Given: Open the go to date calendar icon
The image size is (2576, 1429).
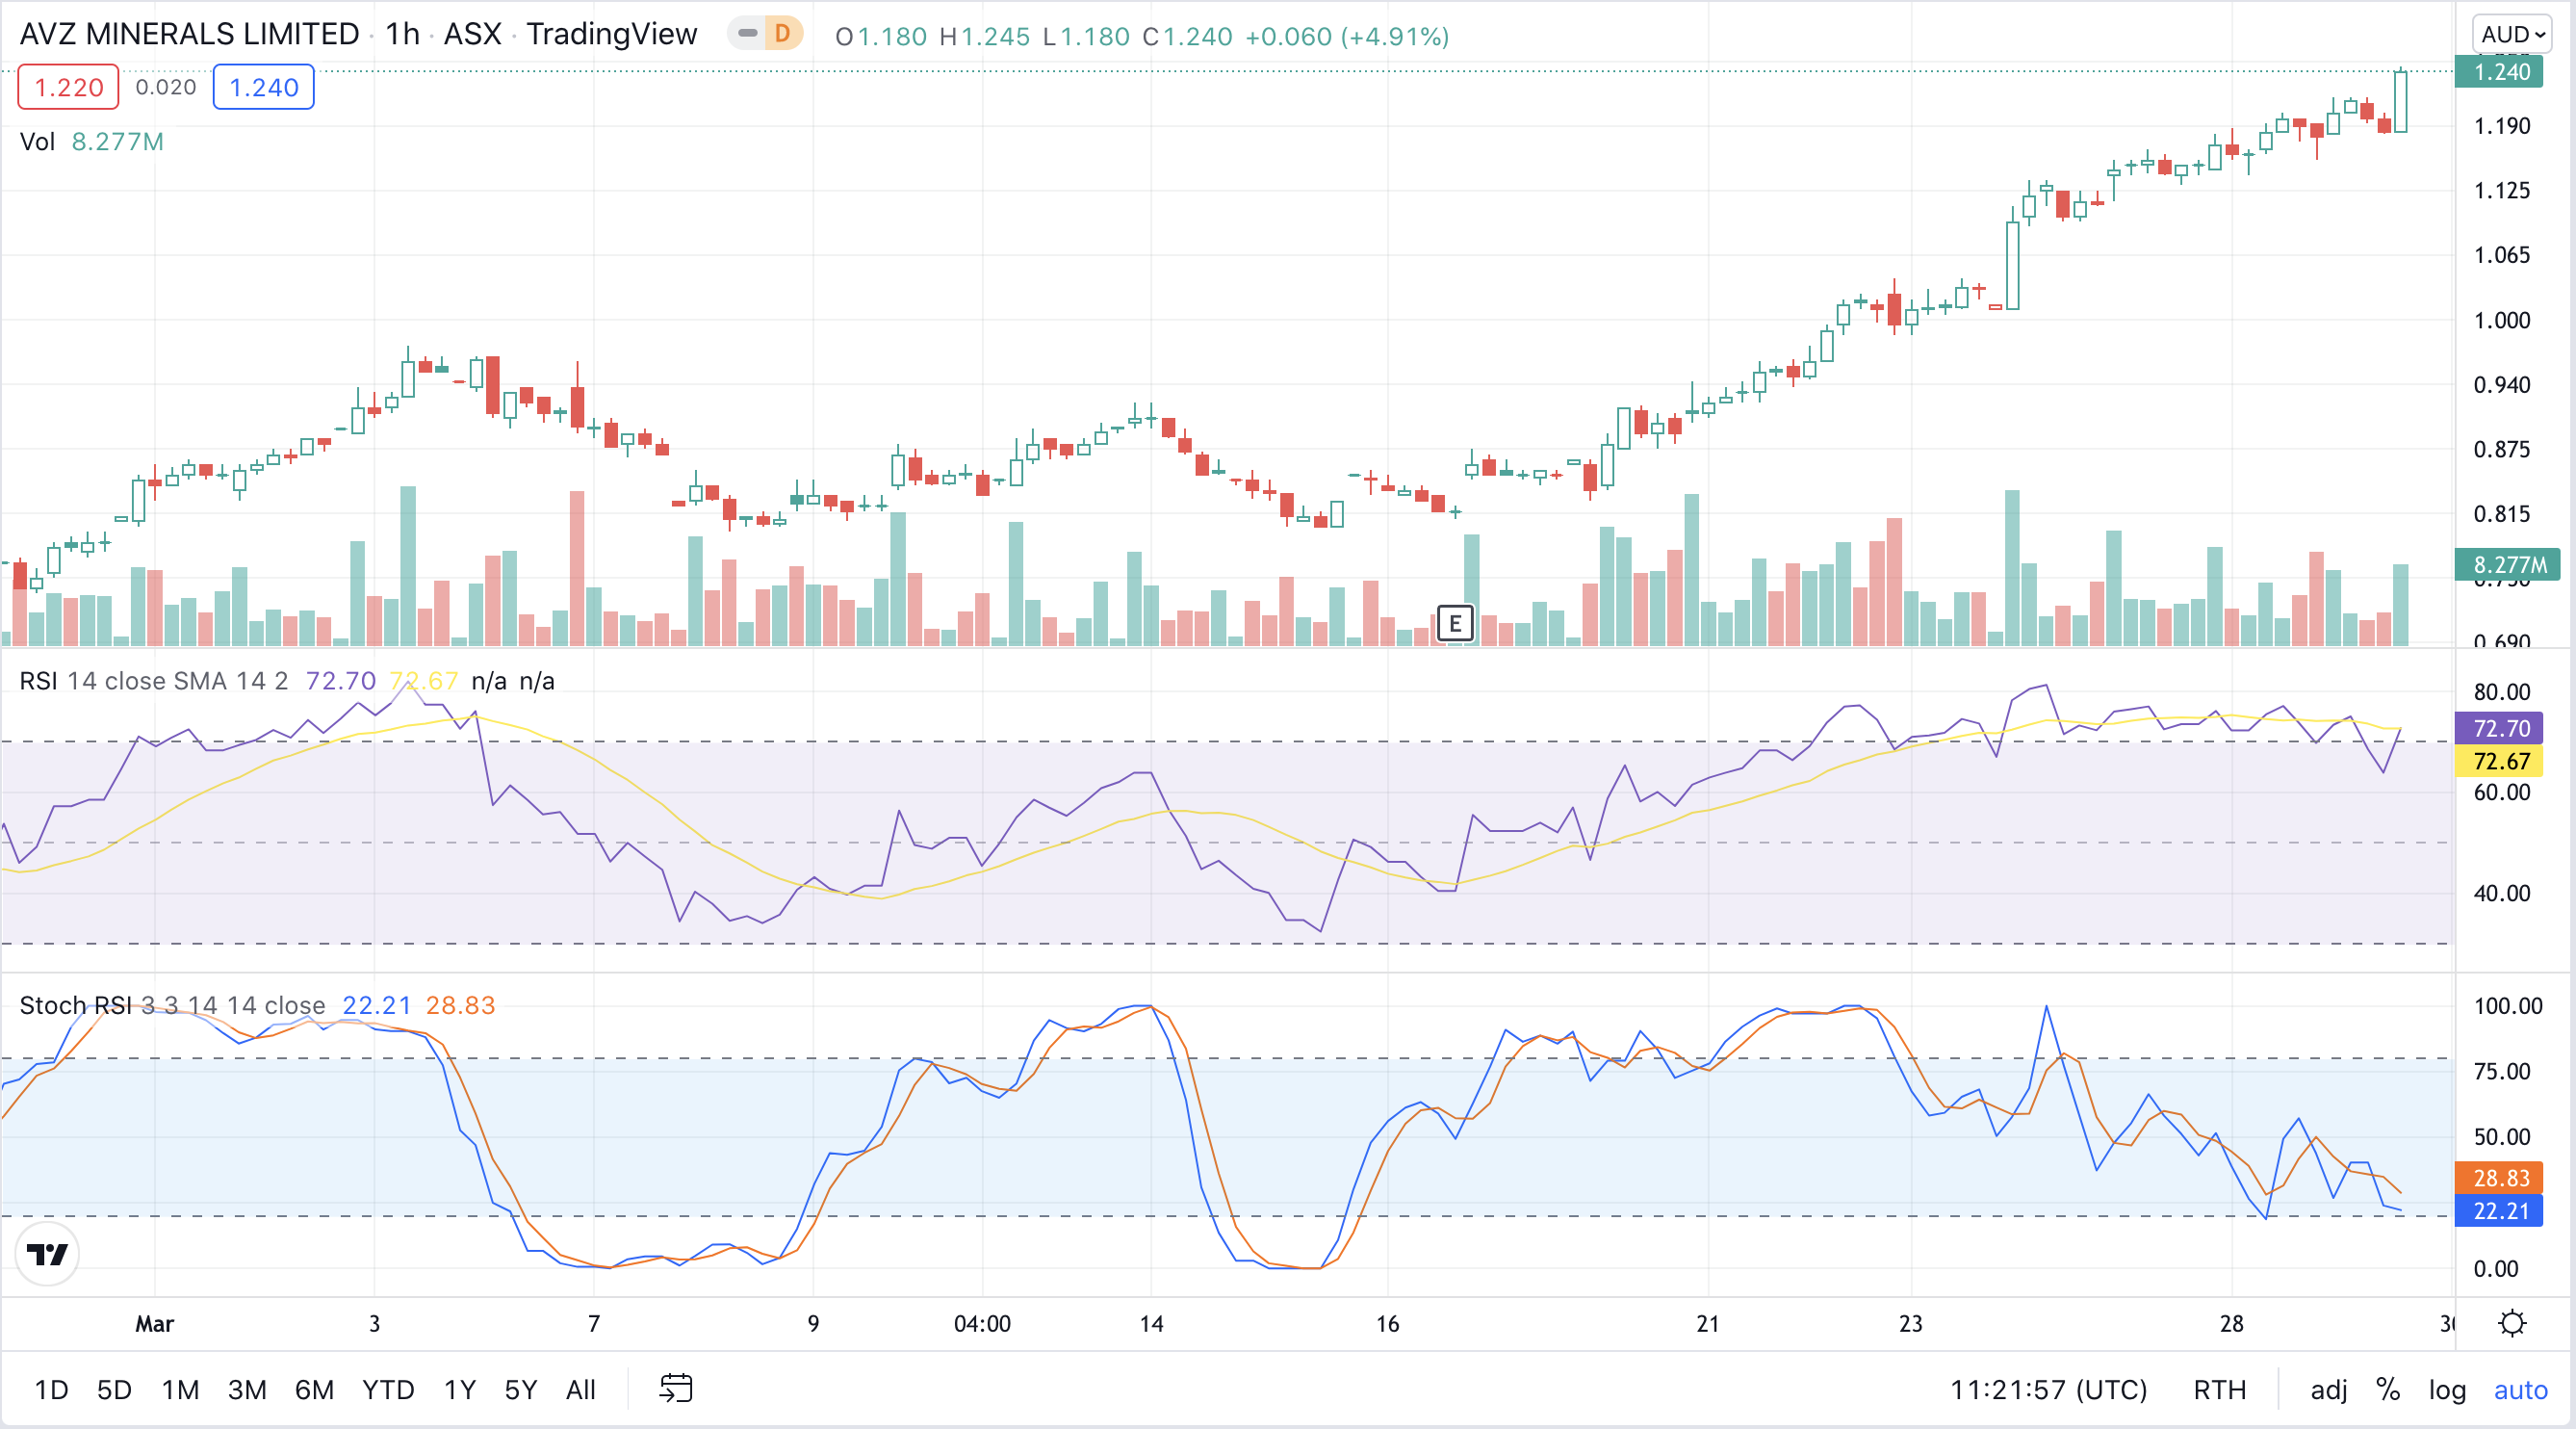Looking at the screenshot, I should click(x=676, y=1388).
